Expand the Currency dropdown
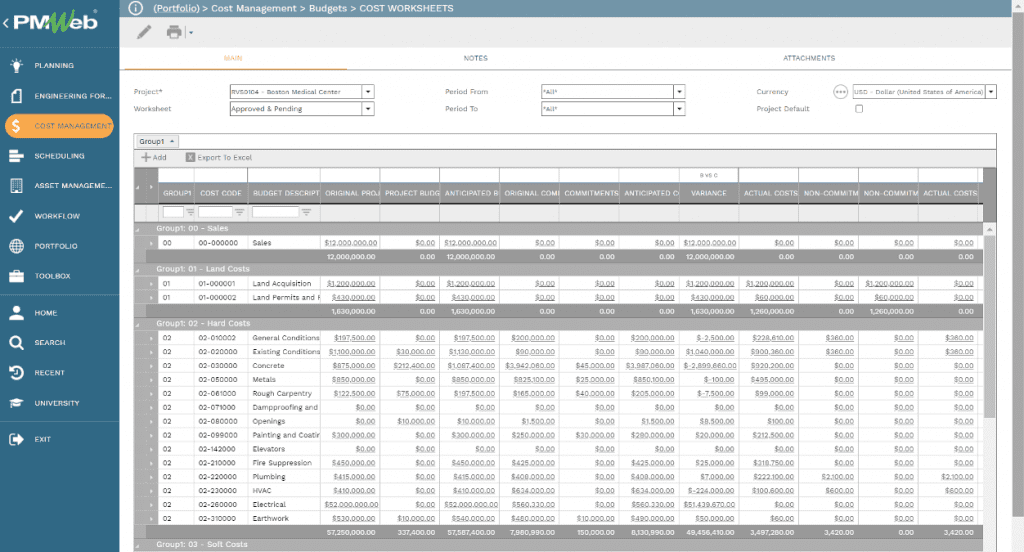 [990, 92]
